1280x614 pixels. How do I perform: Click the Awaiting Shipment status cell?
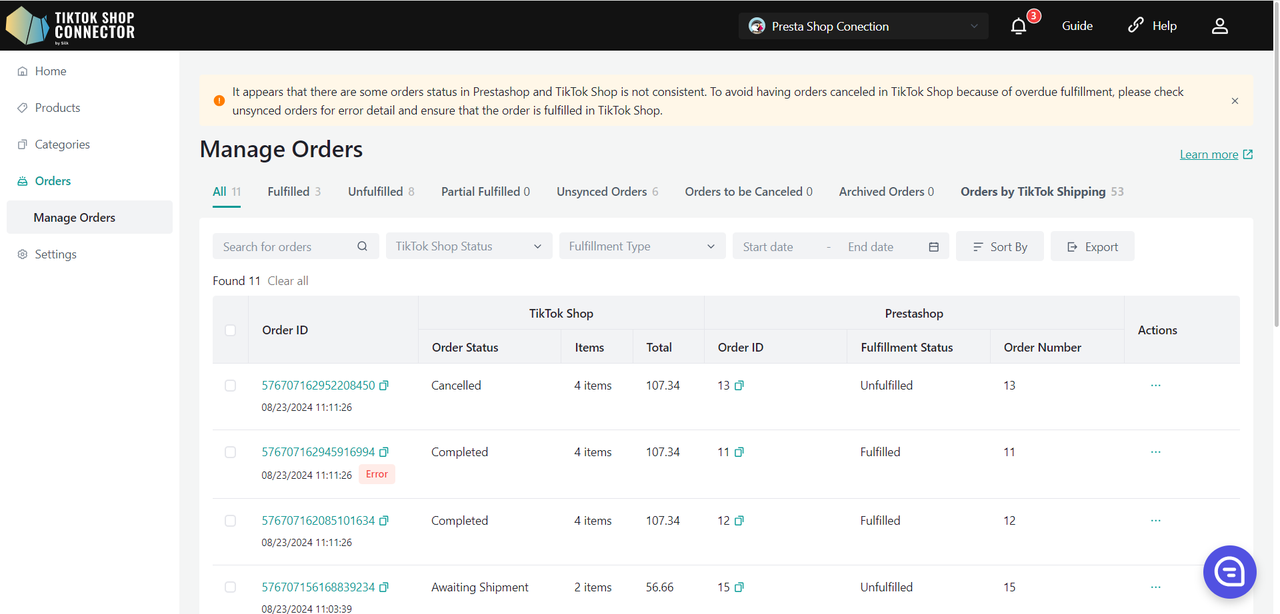[x=480, y=587]
